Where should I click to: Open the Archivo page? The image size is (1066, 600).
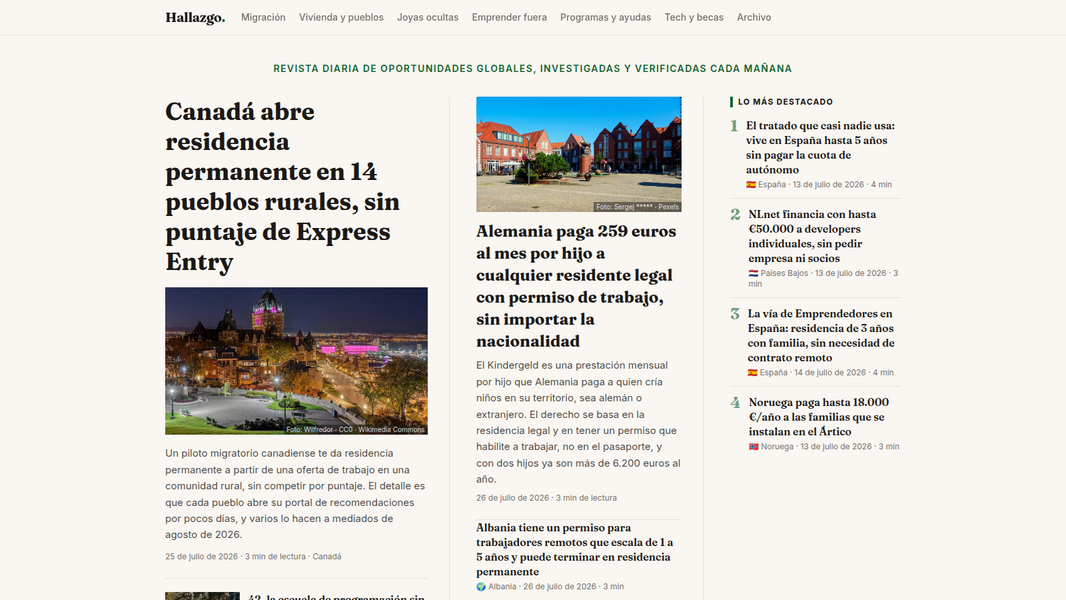(x=754, y=18)
